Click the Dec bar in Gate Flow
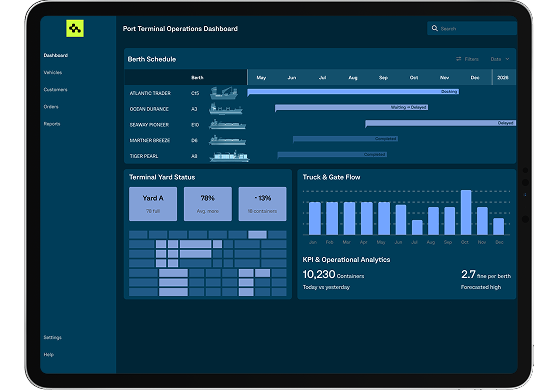Screen dimensions: 560x391 click(x=499, y=226)
